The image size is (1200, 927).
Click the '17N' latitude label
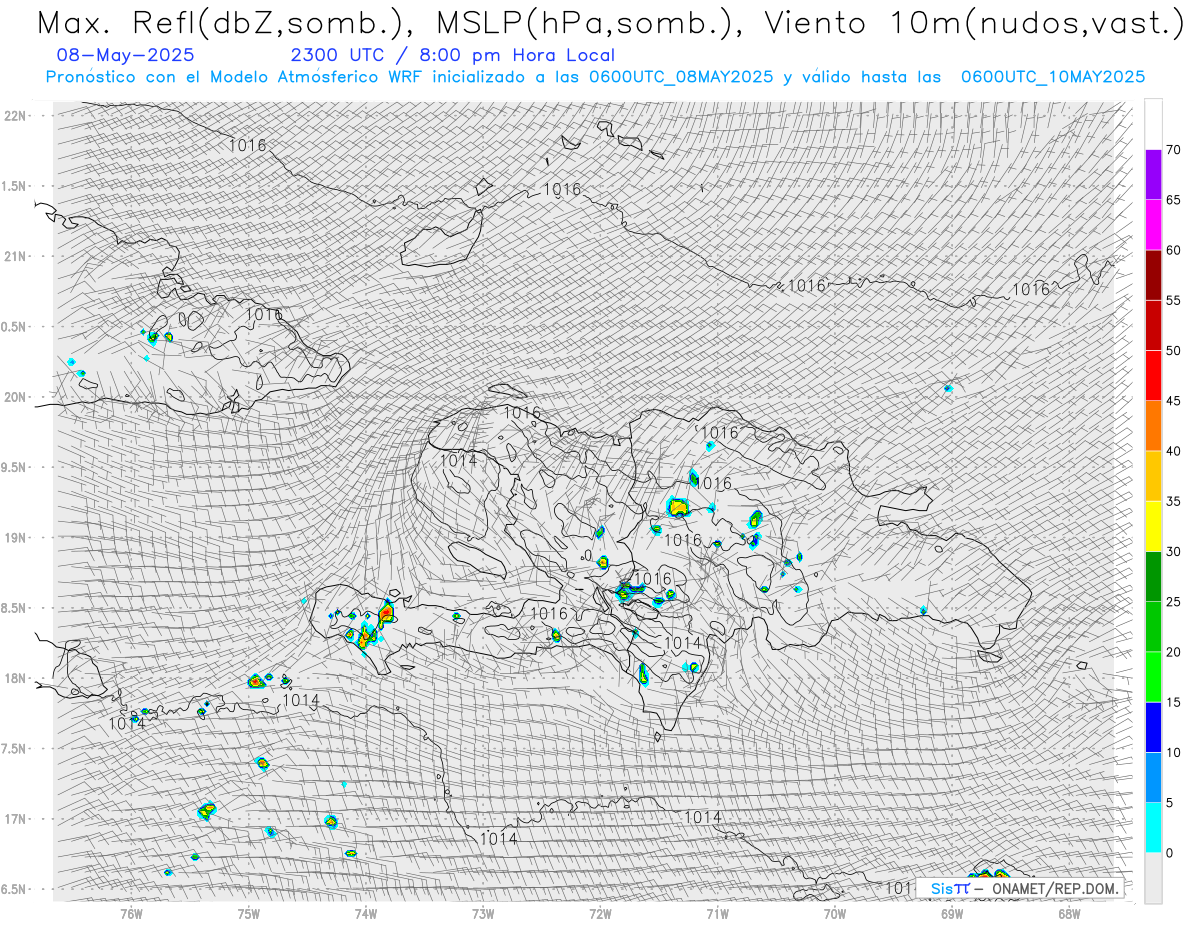pos(15,819)
